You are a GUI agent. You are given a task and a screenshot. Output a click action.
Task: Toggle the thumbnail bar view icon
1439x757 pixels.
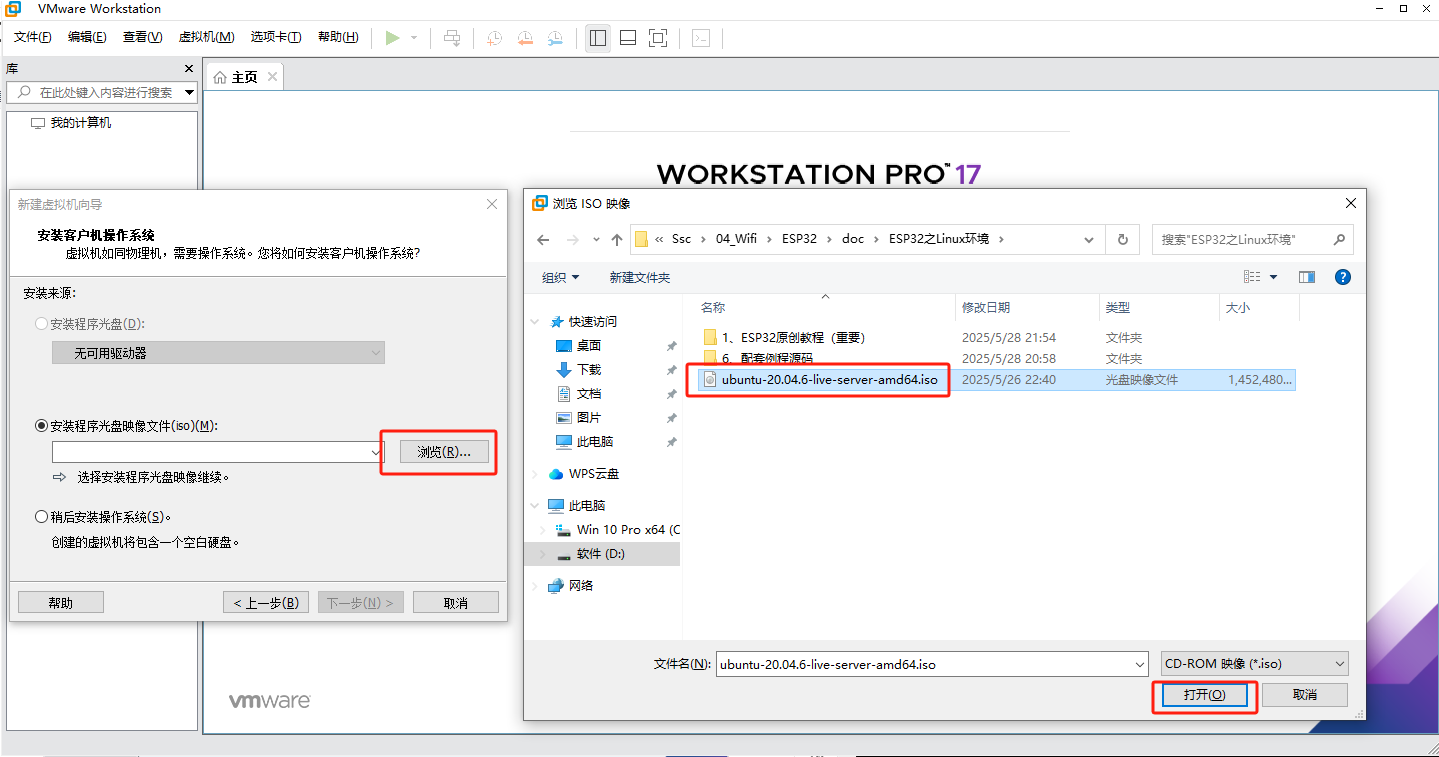pos(628,38)
